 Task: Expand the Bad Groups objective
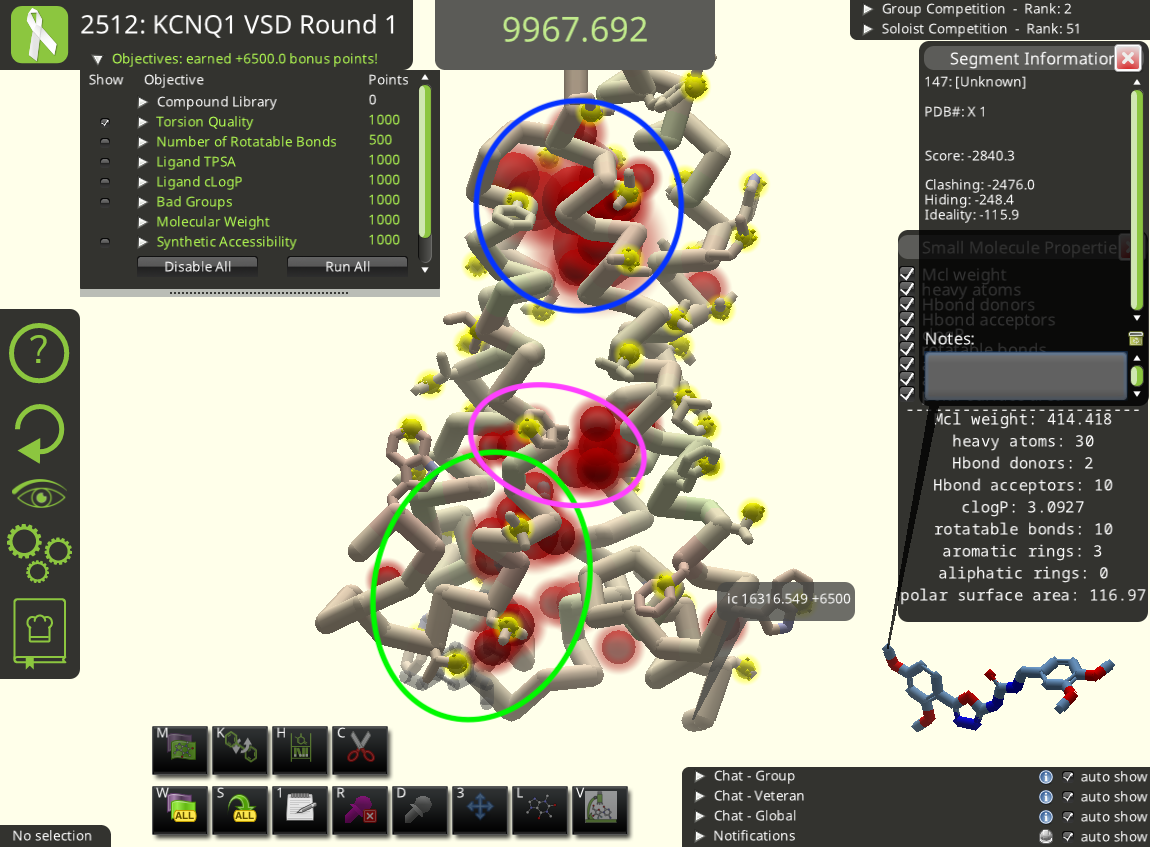[x=144, y=202]
